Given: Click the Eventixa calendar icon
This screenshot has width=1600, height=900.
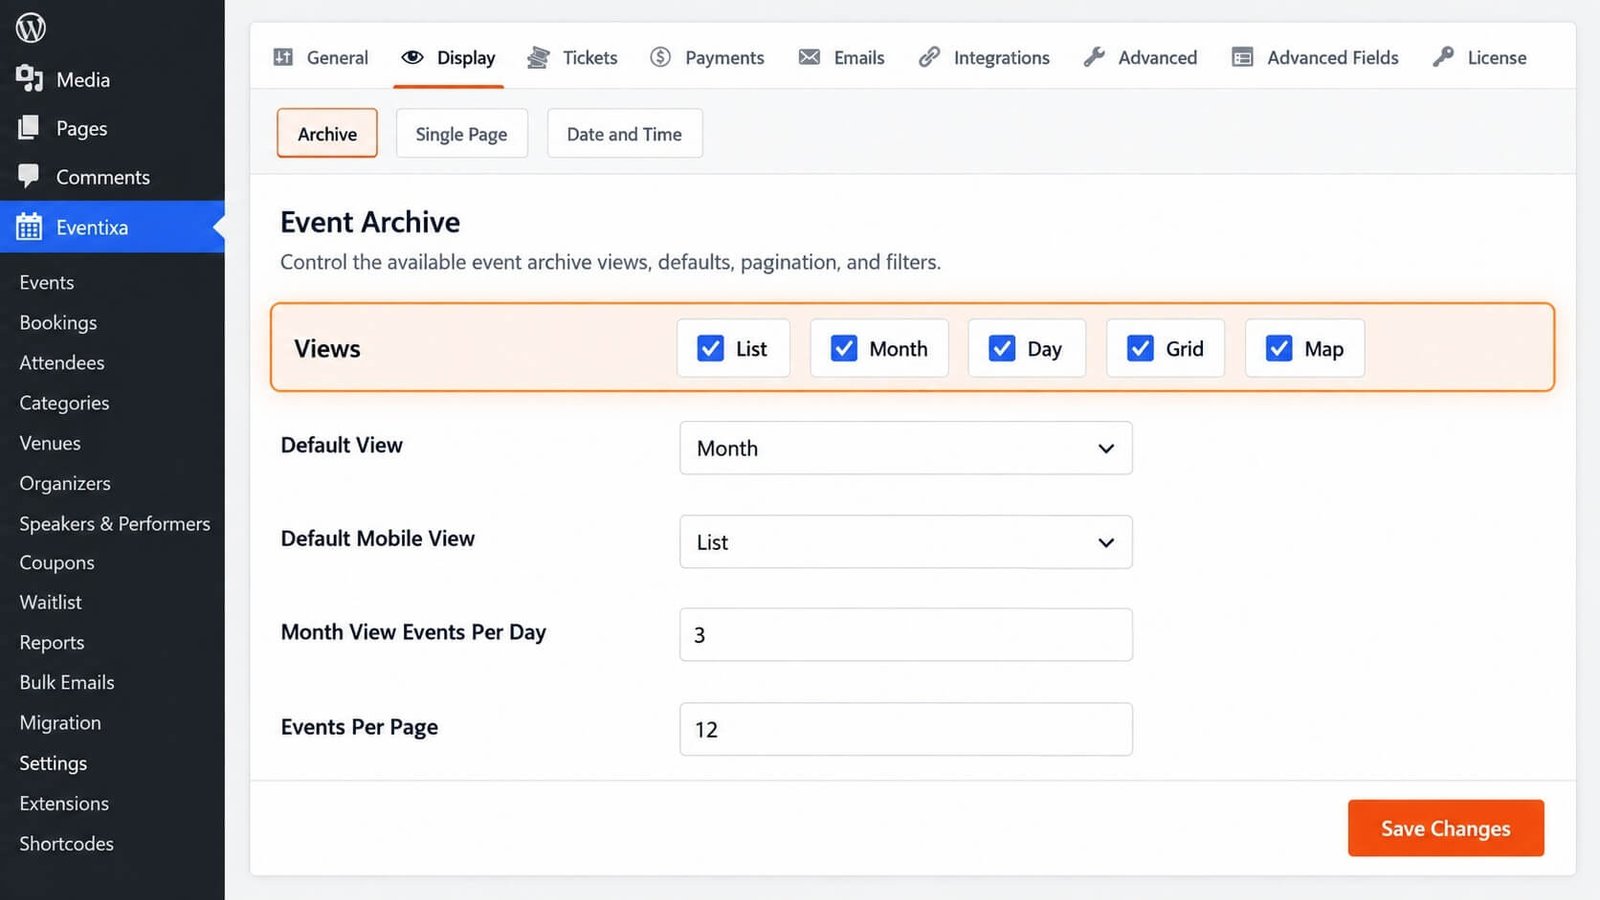Looking at the screenshot, I should point(29,227).
